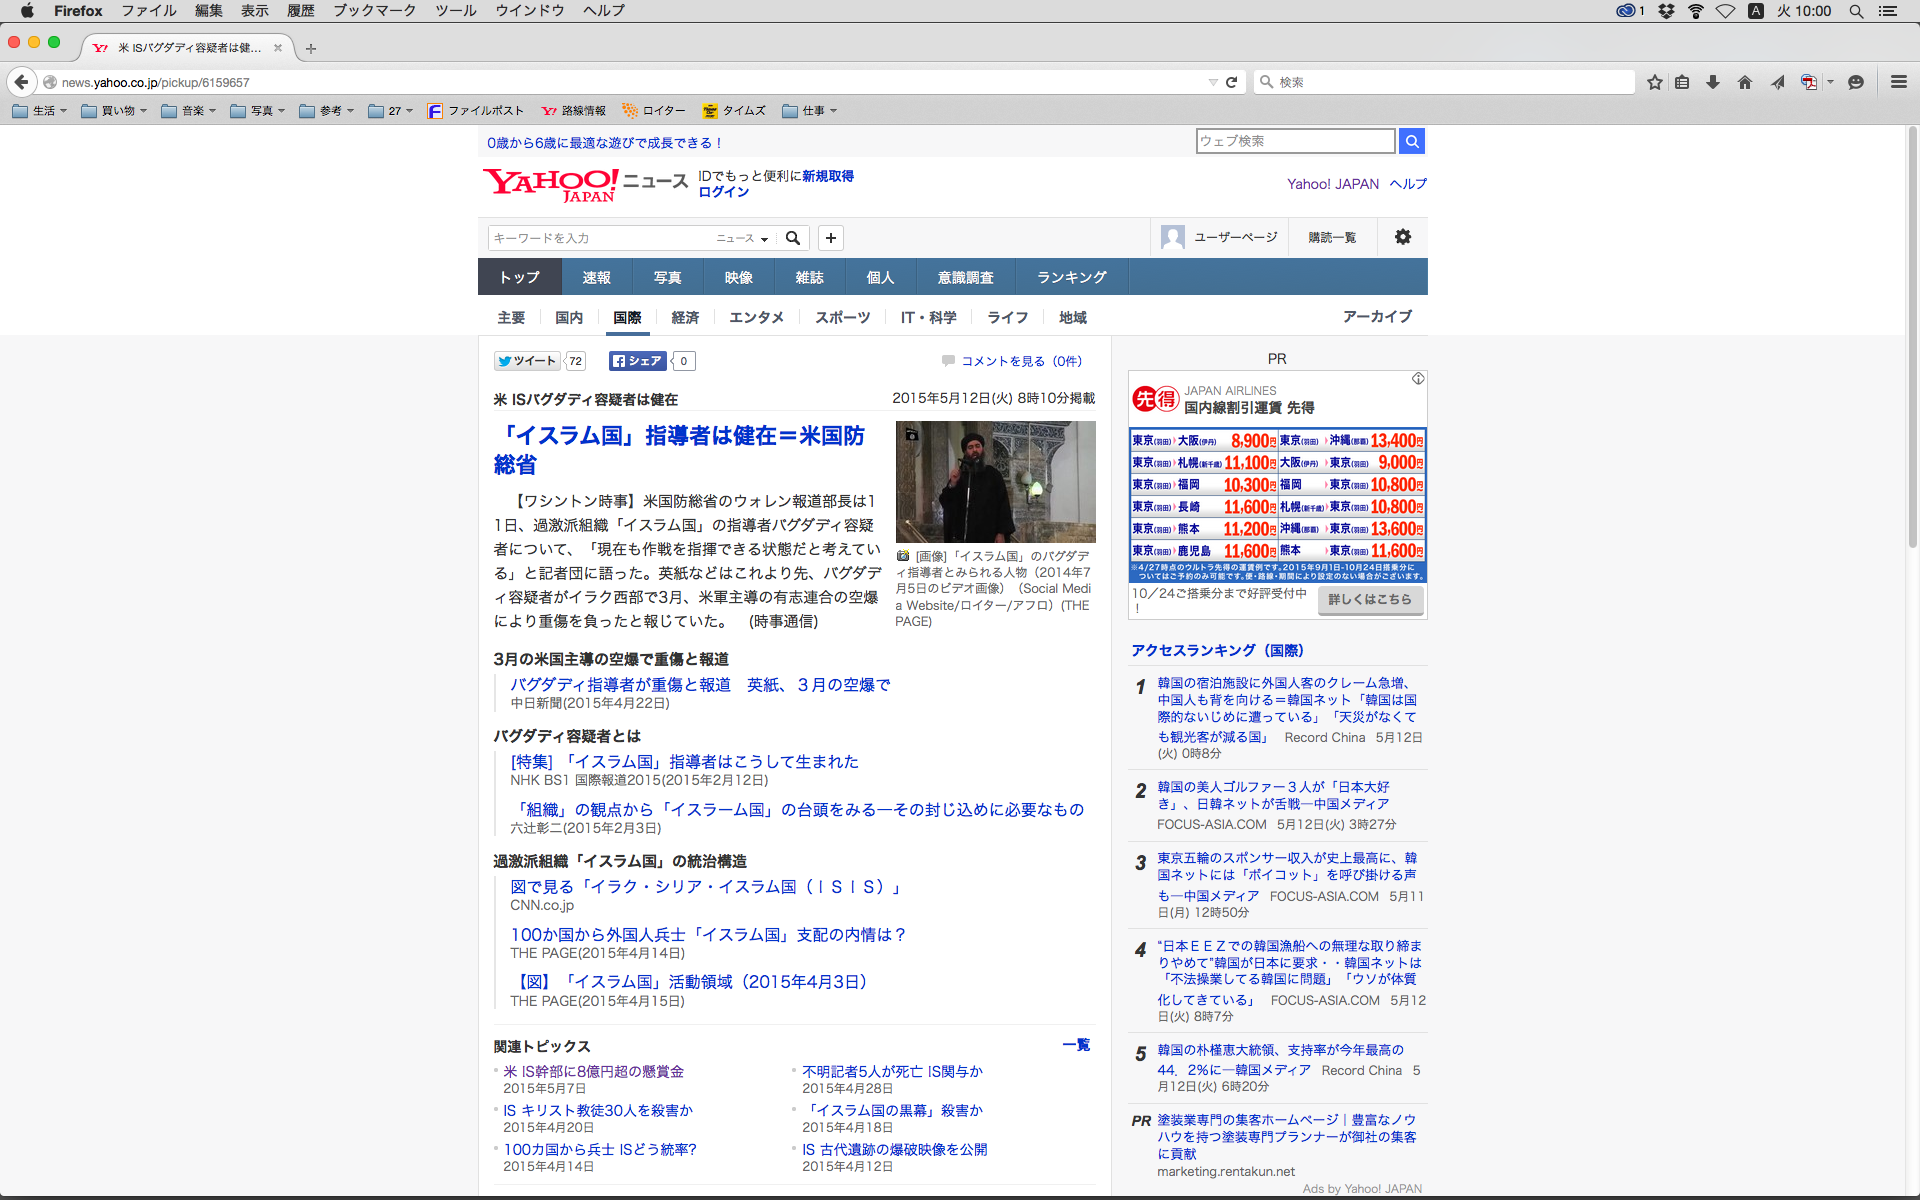Click the blue web search magnifier button
The height and width of the screenshot is (1200, 1920).
coord(1411,141)
